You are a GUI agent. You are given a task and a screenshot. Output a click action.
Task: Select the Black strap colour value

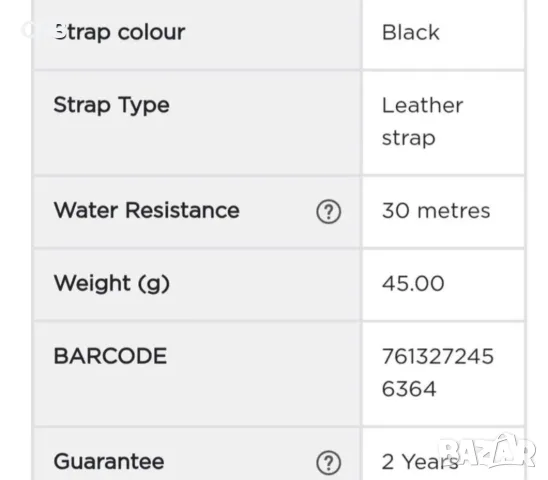click(x=411, y=33)
